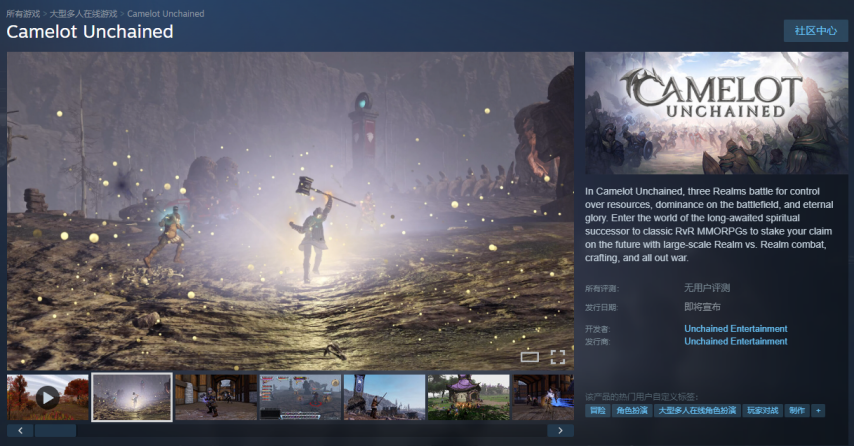Viewport: 854px width, 446px height.
Task: Click the 所有游戏 breadcrumb link
Action: point(23,14)
